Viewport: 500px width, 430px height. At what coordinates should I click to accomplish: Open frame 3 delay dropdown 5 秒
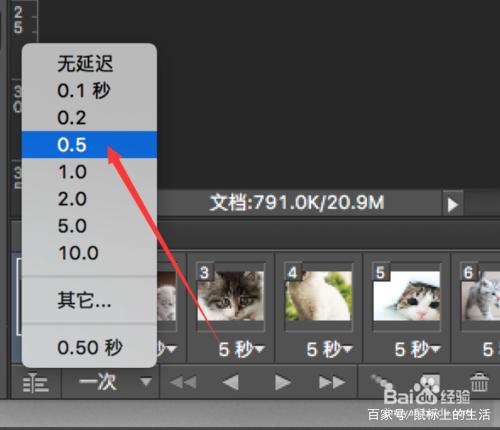[x=241, y=349]
